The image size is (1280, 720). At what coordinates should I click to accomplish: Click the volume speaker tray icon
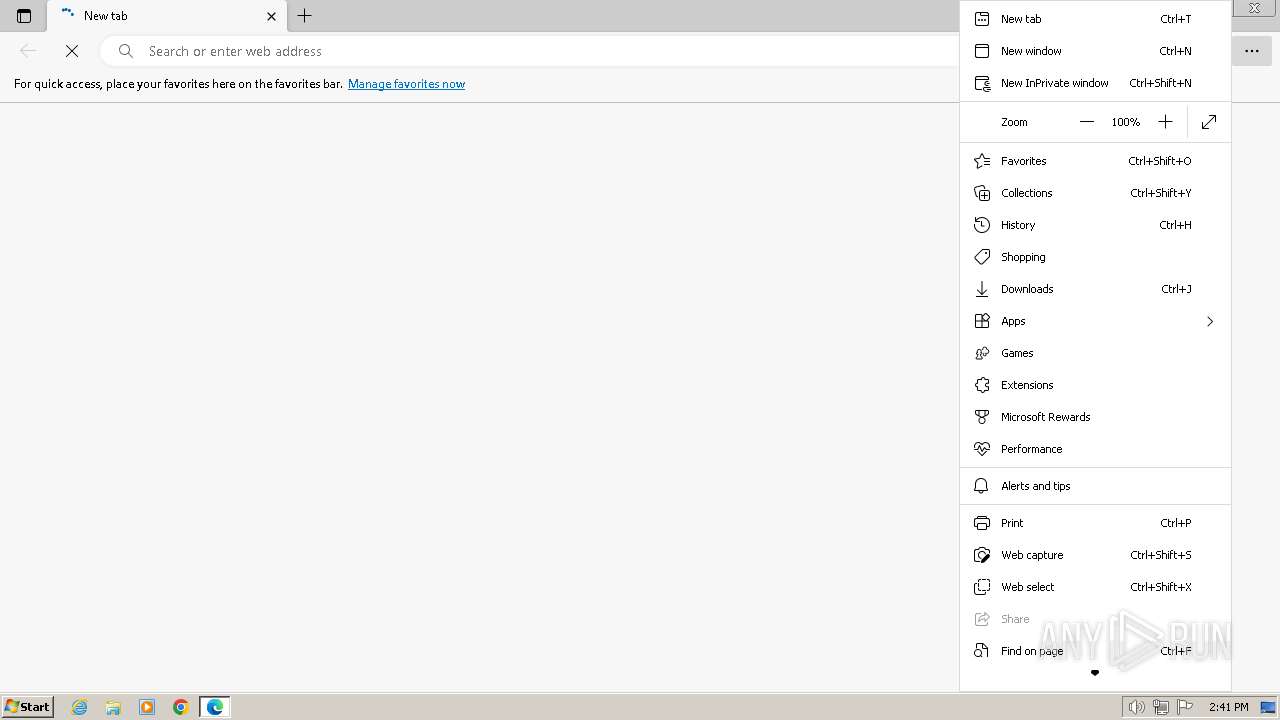[1136, 707]
